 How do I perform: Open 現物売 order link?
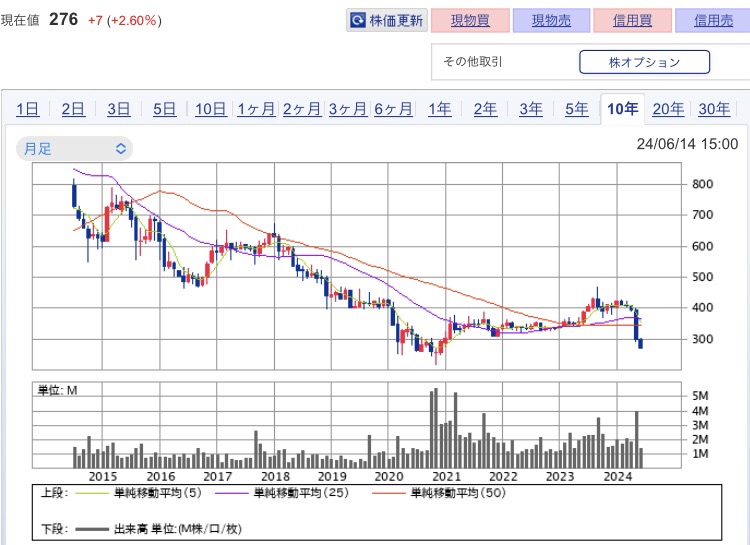[x=551, y=21]
